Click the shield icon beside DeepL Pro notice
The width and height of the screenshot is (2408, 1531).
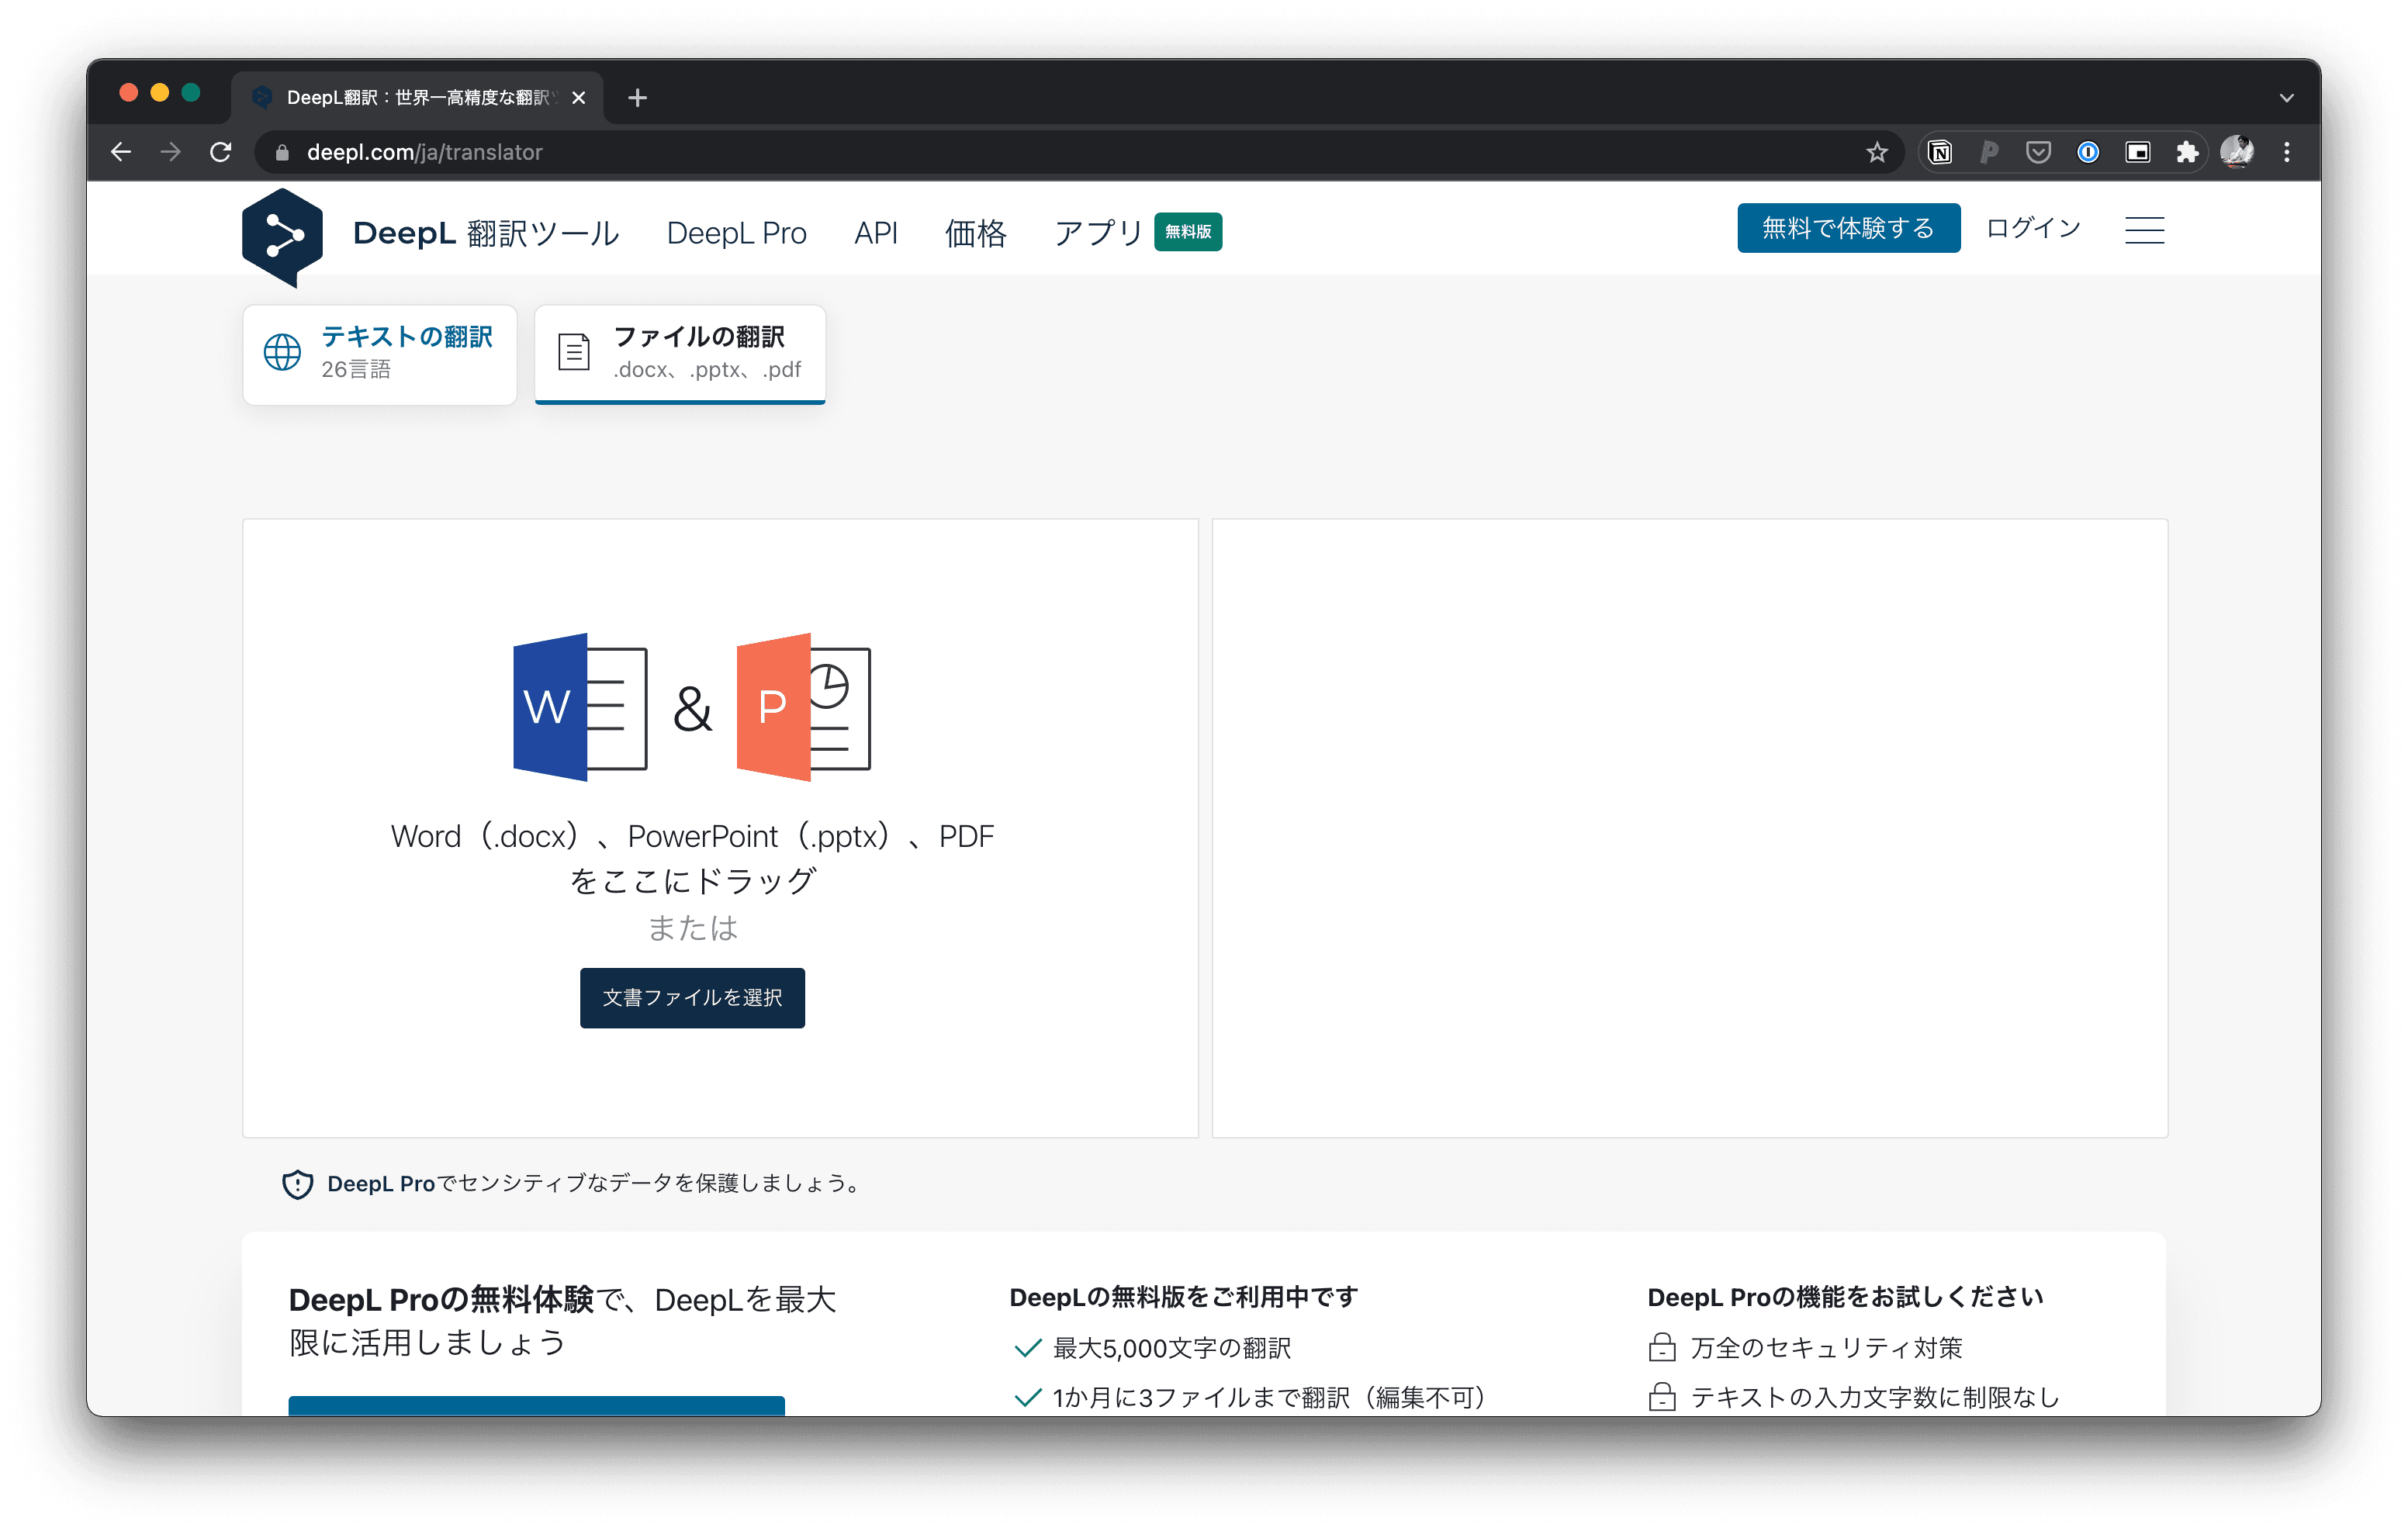coord(297,1184)
